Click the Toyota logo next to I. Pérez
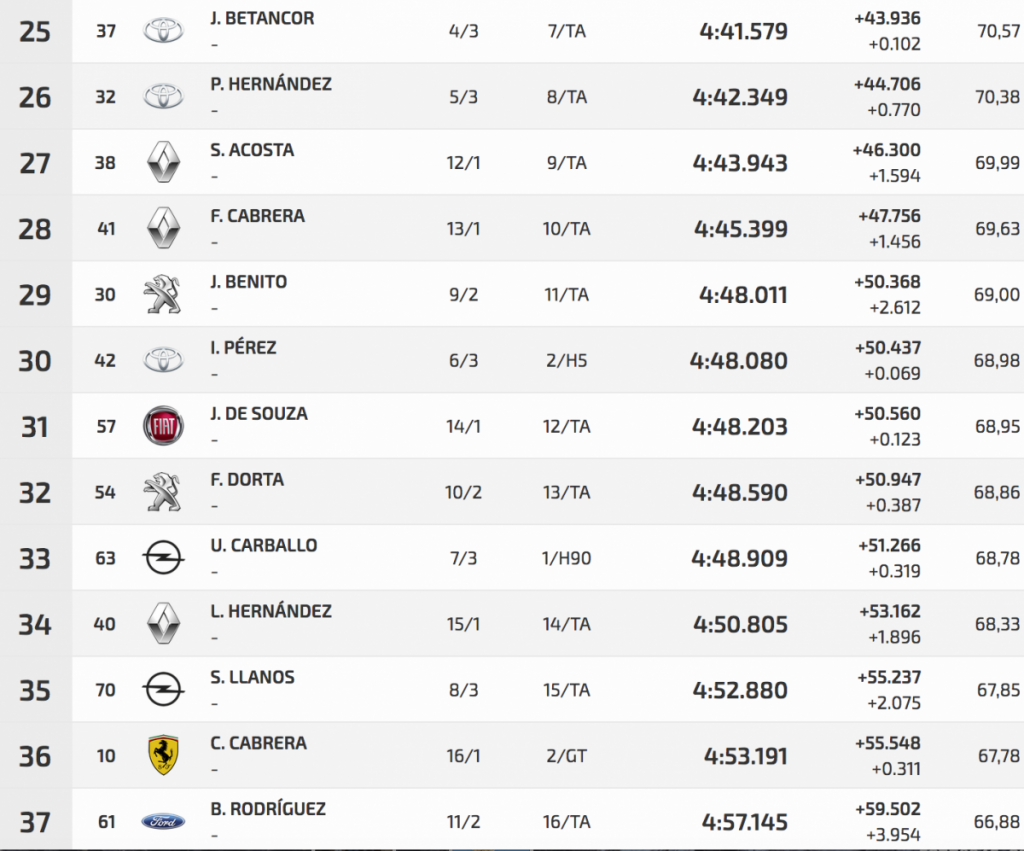This screenshot has width=1024, height=851. pyautogui.click(x=163, y=360)
